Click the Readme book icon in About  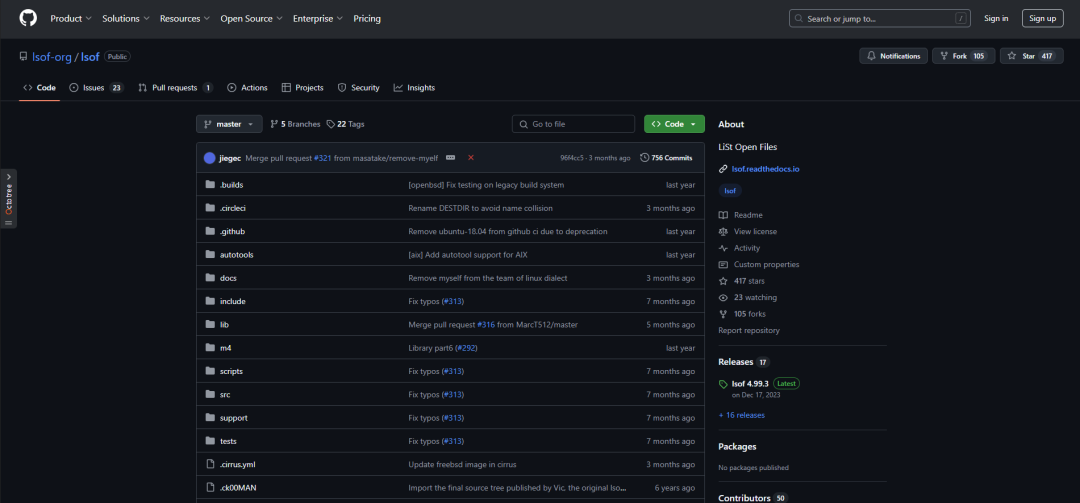point(723,215)
